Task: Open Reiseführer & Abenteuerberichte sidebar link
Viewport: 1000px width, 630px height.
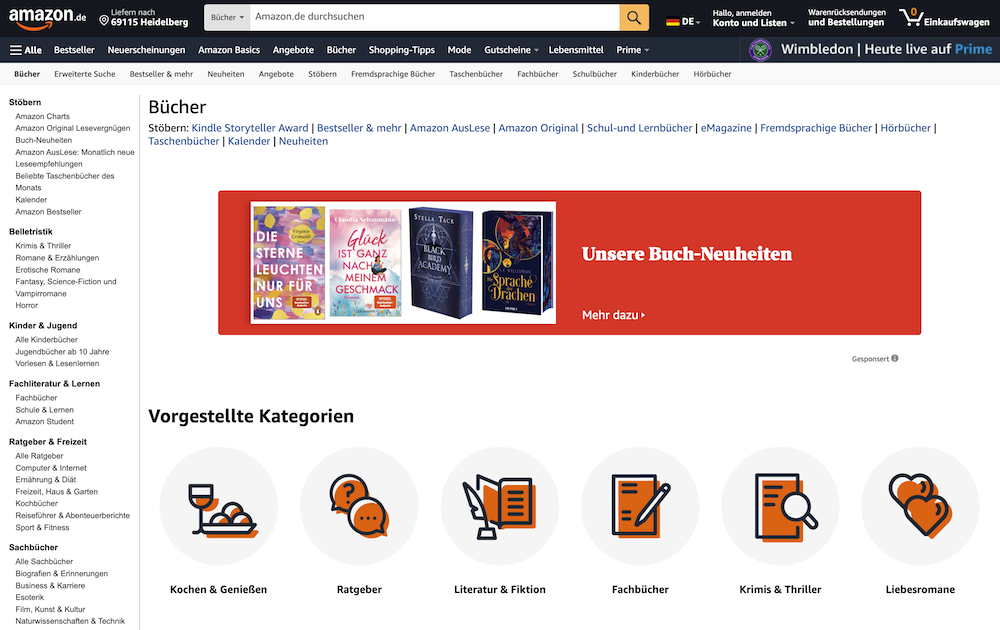Action: tap(73, 515)
